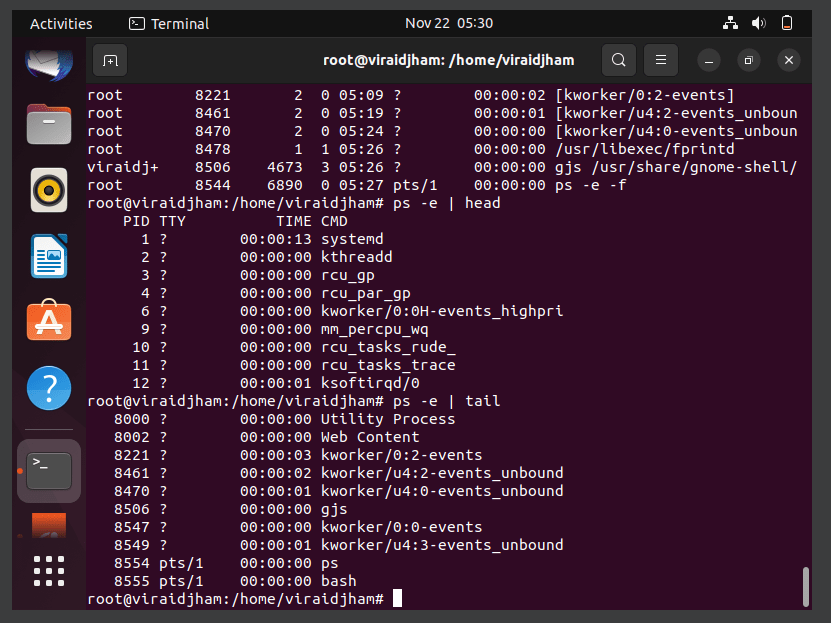
Task: Open the Terminal app menu in top bar
Action: (169, 24)
